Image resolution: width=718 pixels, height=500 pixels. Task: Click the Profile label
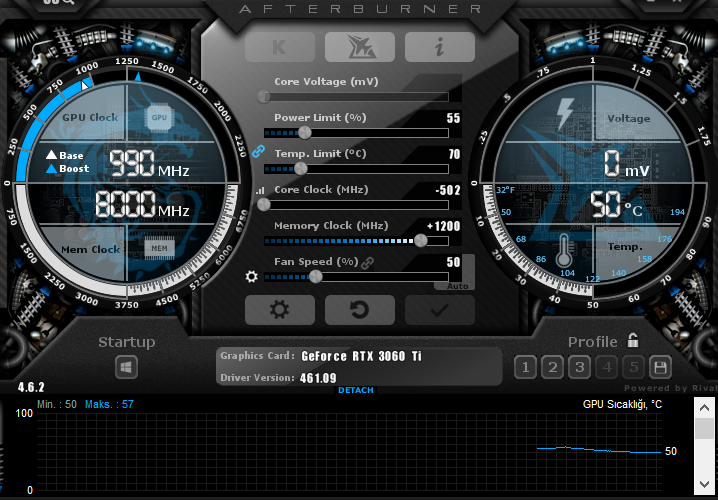coord(593,342)
